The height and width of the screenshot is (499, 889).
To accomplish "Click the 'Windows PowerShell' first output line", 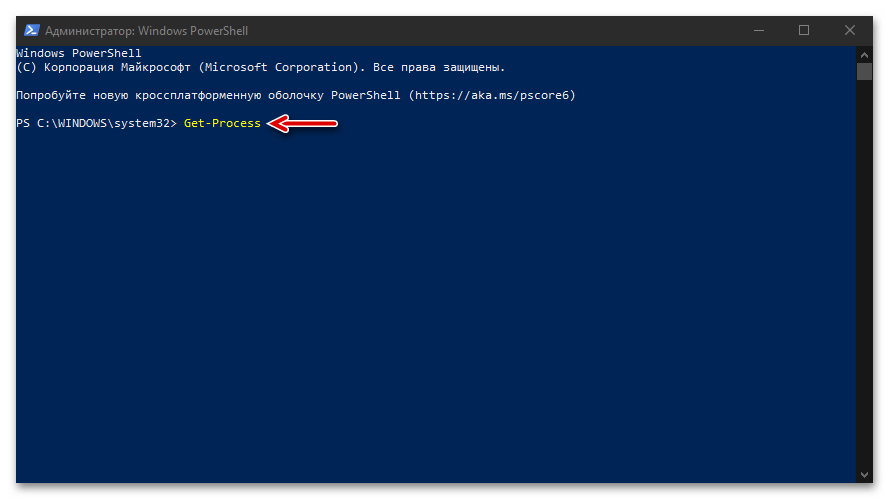I will pos(79,53).
